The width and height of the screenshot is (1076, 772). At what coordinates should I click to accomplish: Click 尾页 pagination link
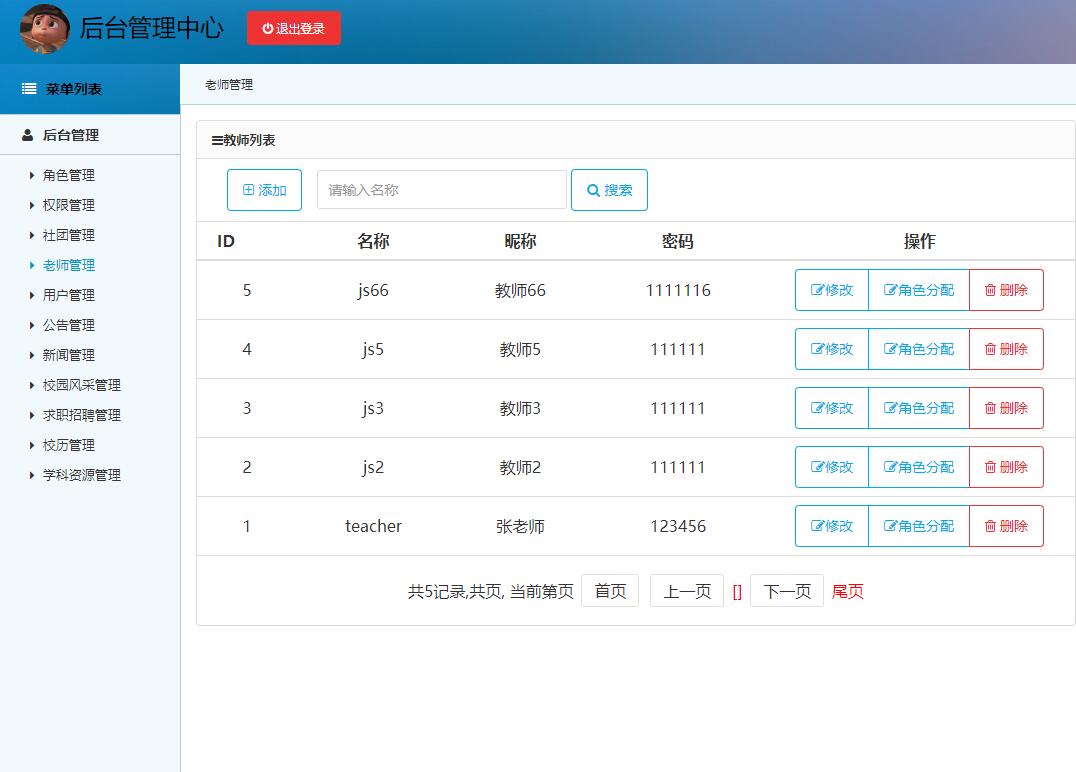(x=846, y=590)
